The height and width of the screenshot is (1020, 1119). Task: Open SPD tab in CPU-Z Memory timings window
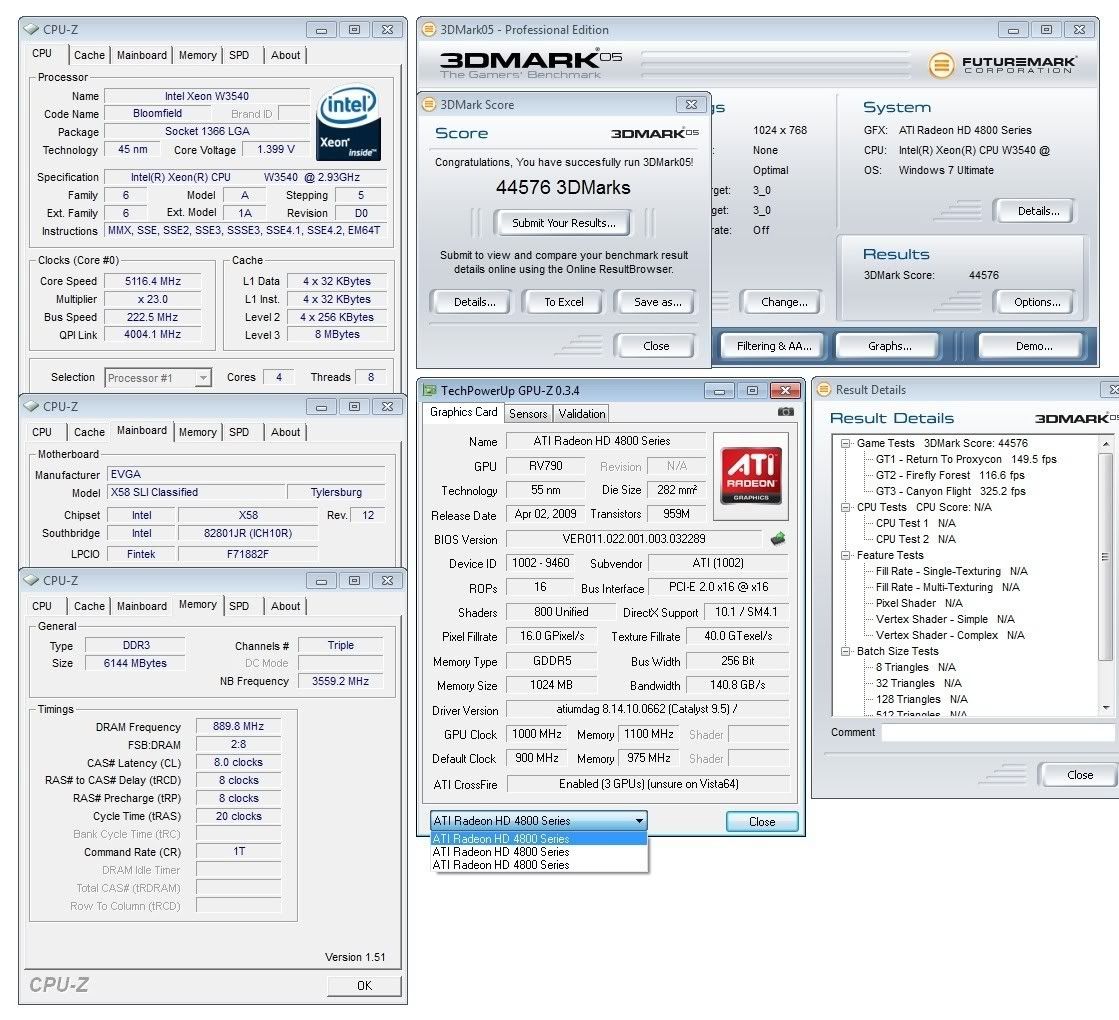[x=239, y=606]
